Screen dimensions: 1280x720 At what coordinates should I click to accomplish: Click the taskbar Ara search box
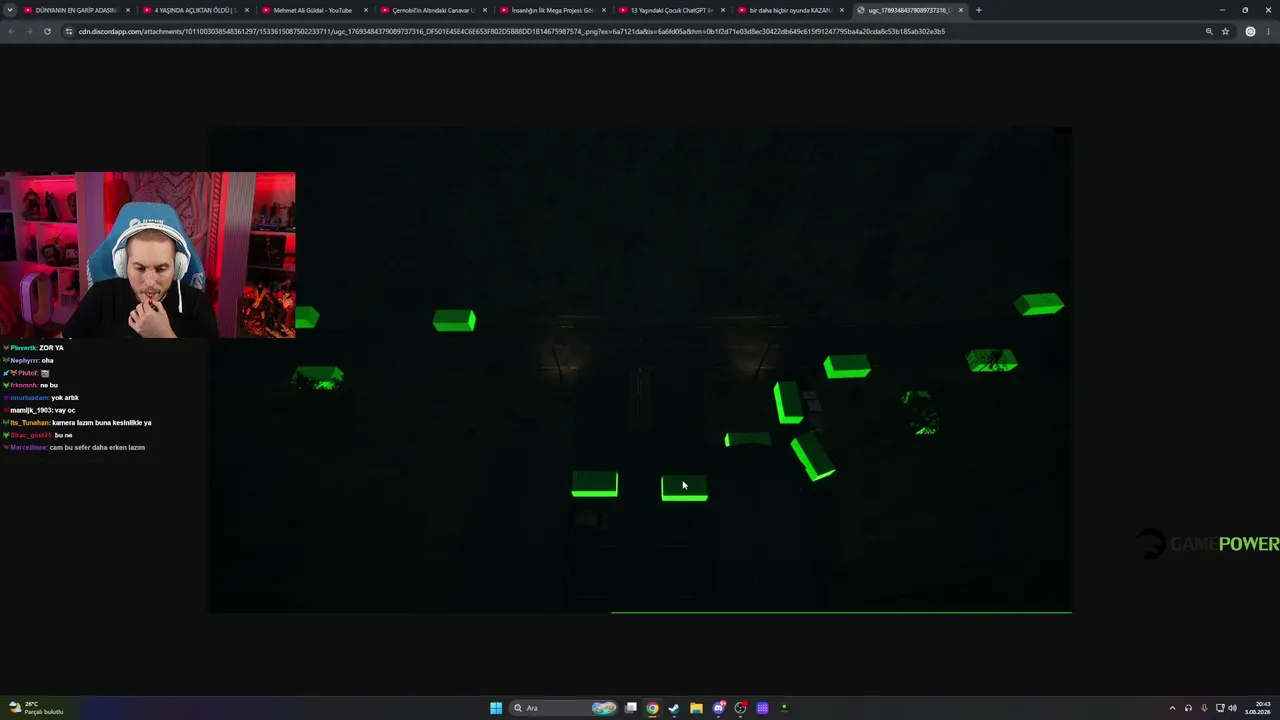pyautogui.click(x=565, y=708)
